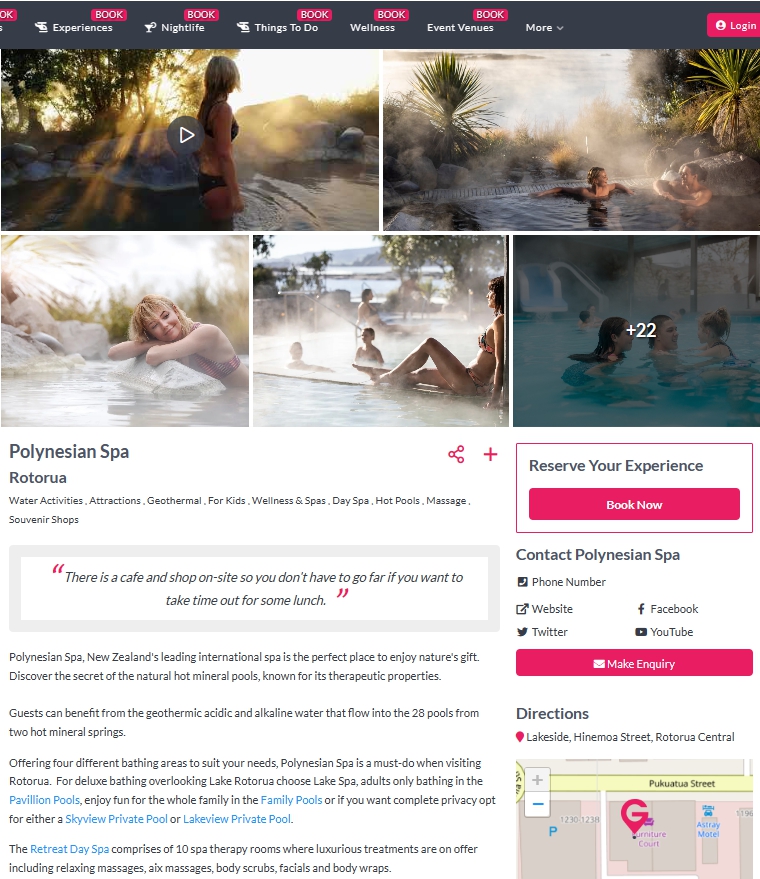The width and height of the screenshot is (760, 879).
Task: Open the Nightlife menu item
Action: [x=174, y=27]
